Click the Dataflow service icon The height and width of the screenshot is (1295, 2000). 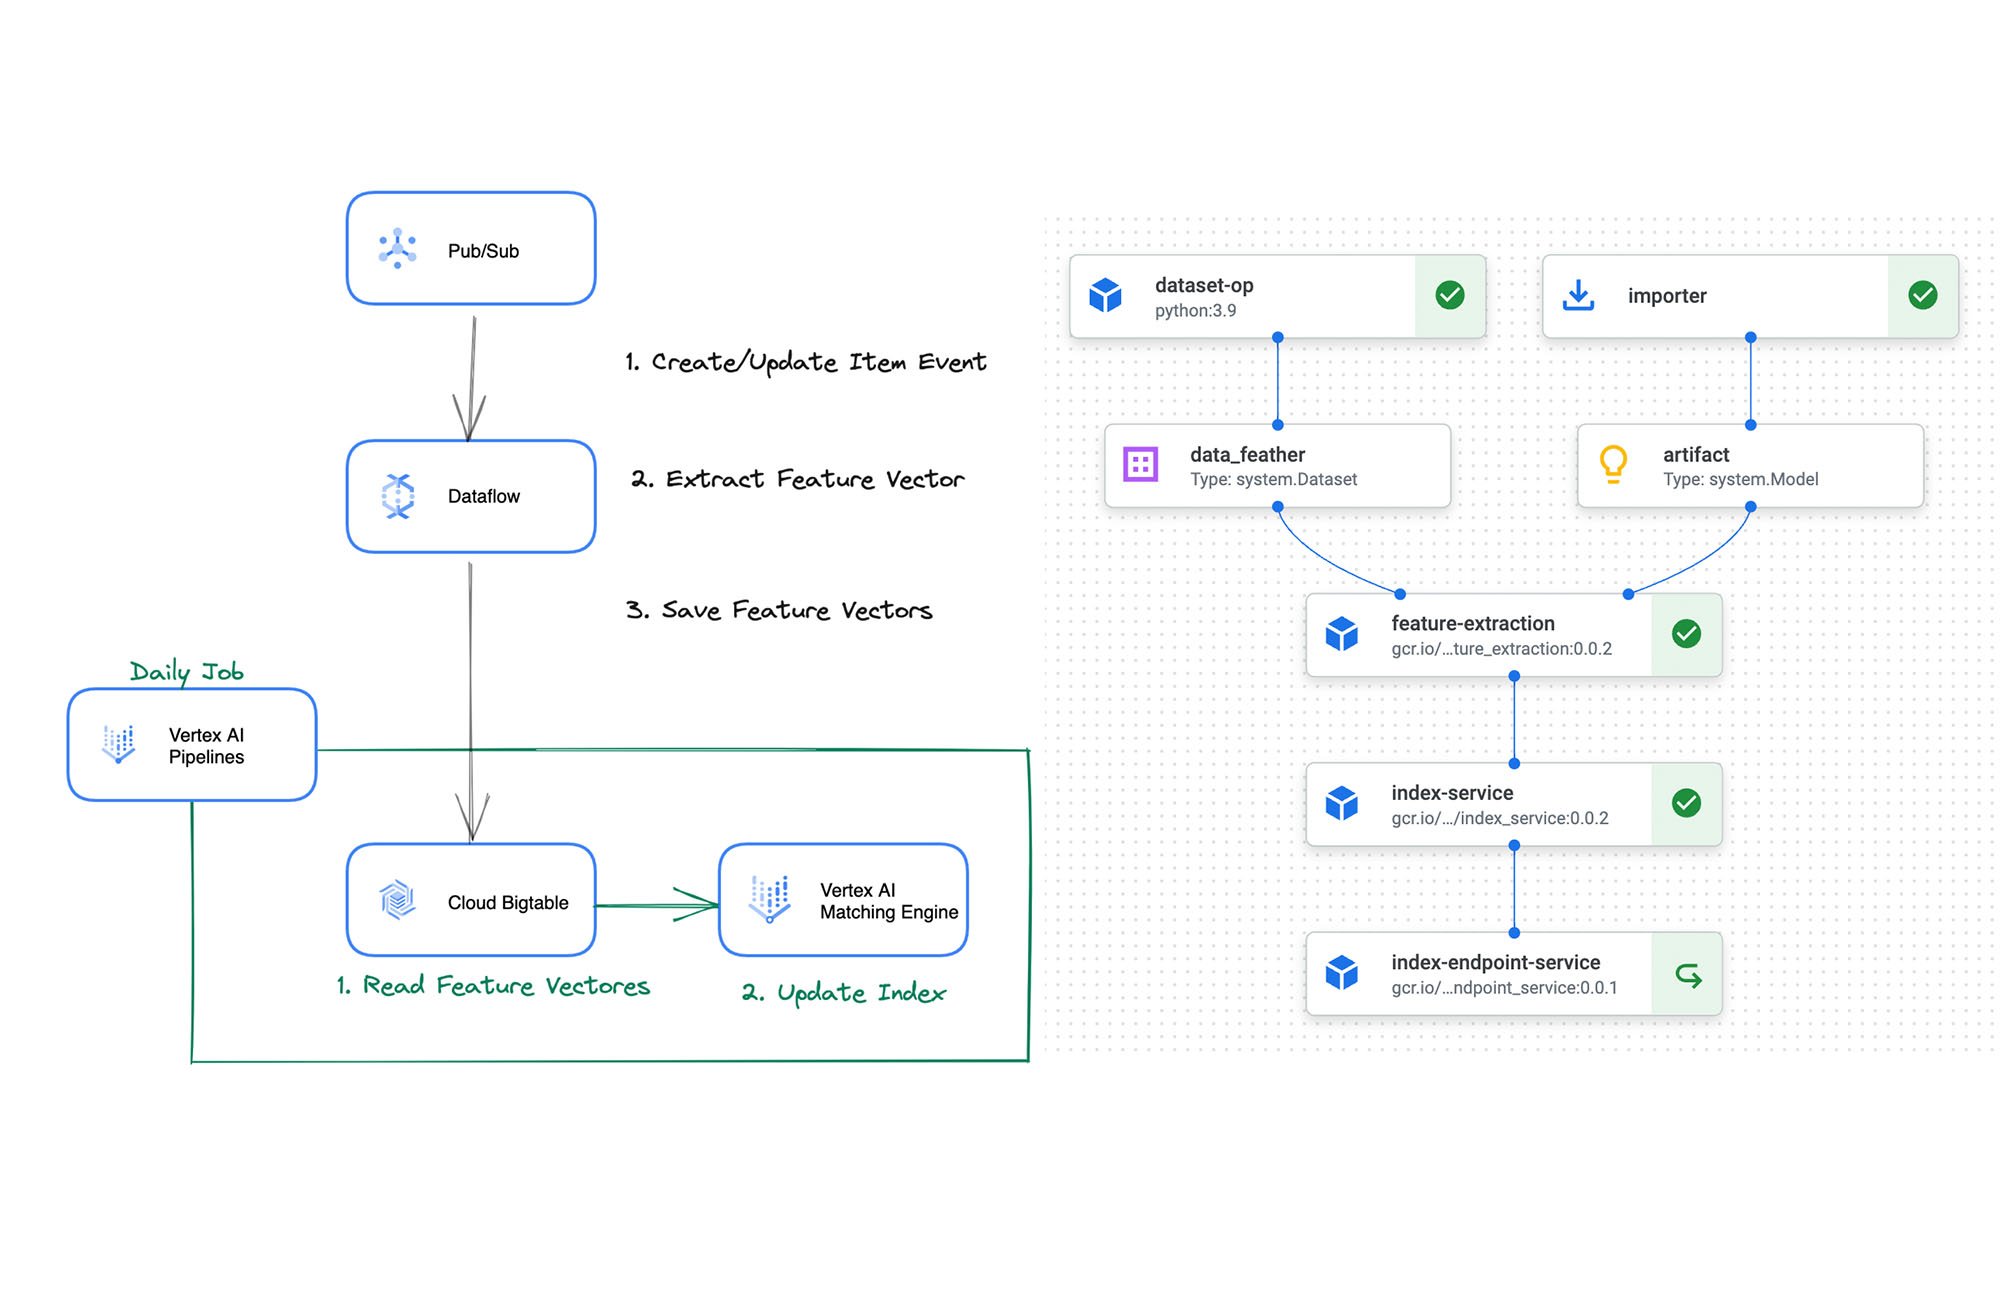coord(398,496)
